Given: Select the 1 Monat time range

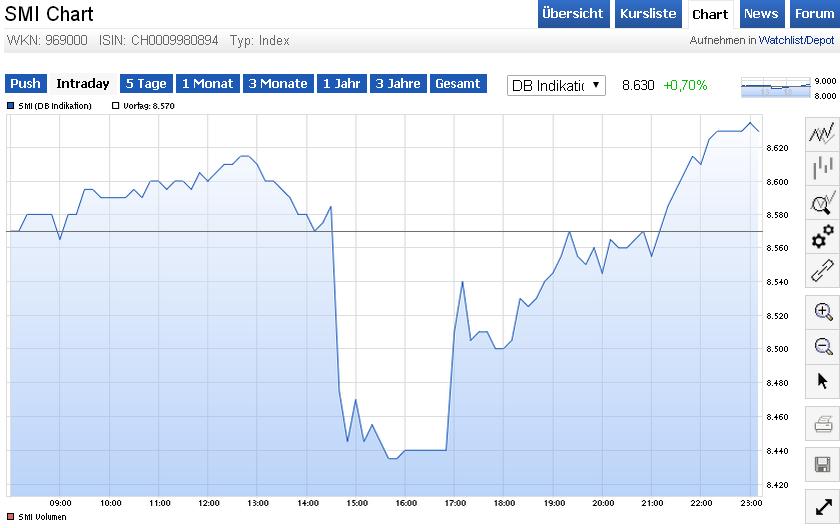Looking at the screenshot, I should [207, 84].
